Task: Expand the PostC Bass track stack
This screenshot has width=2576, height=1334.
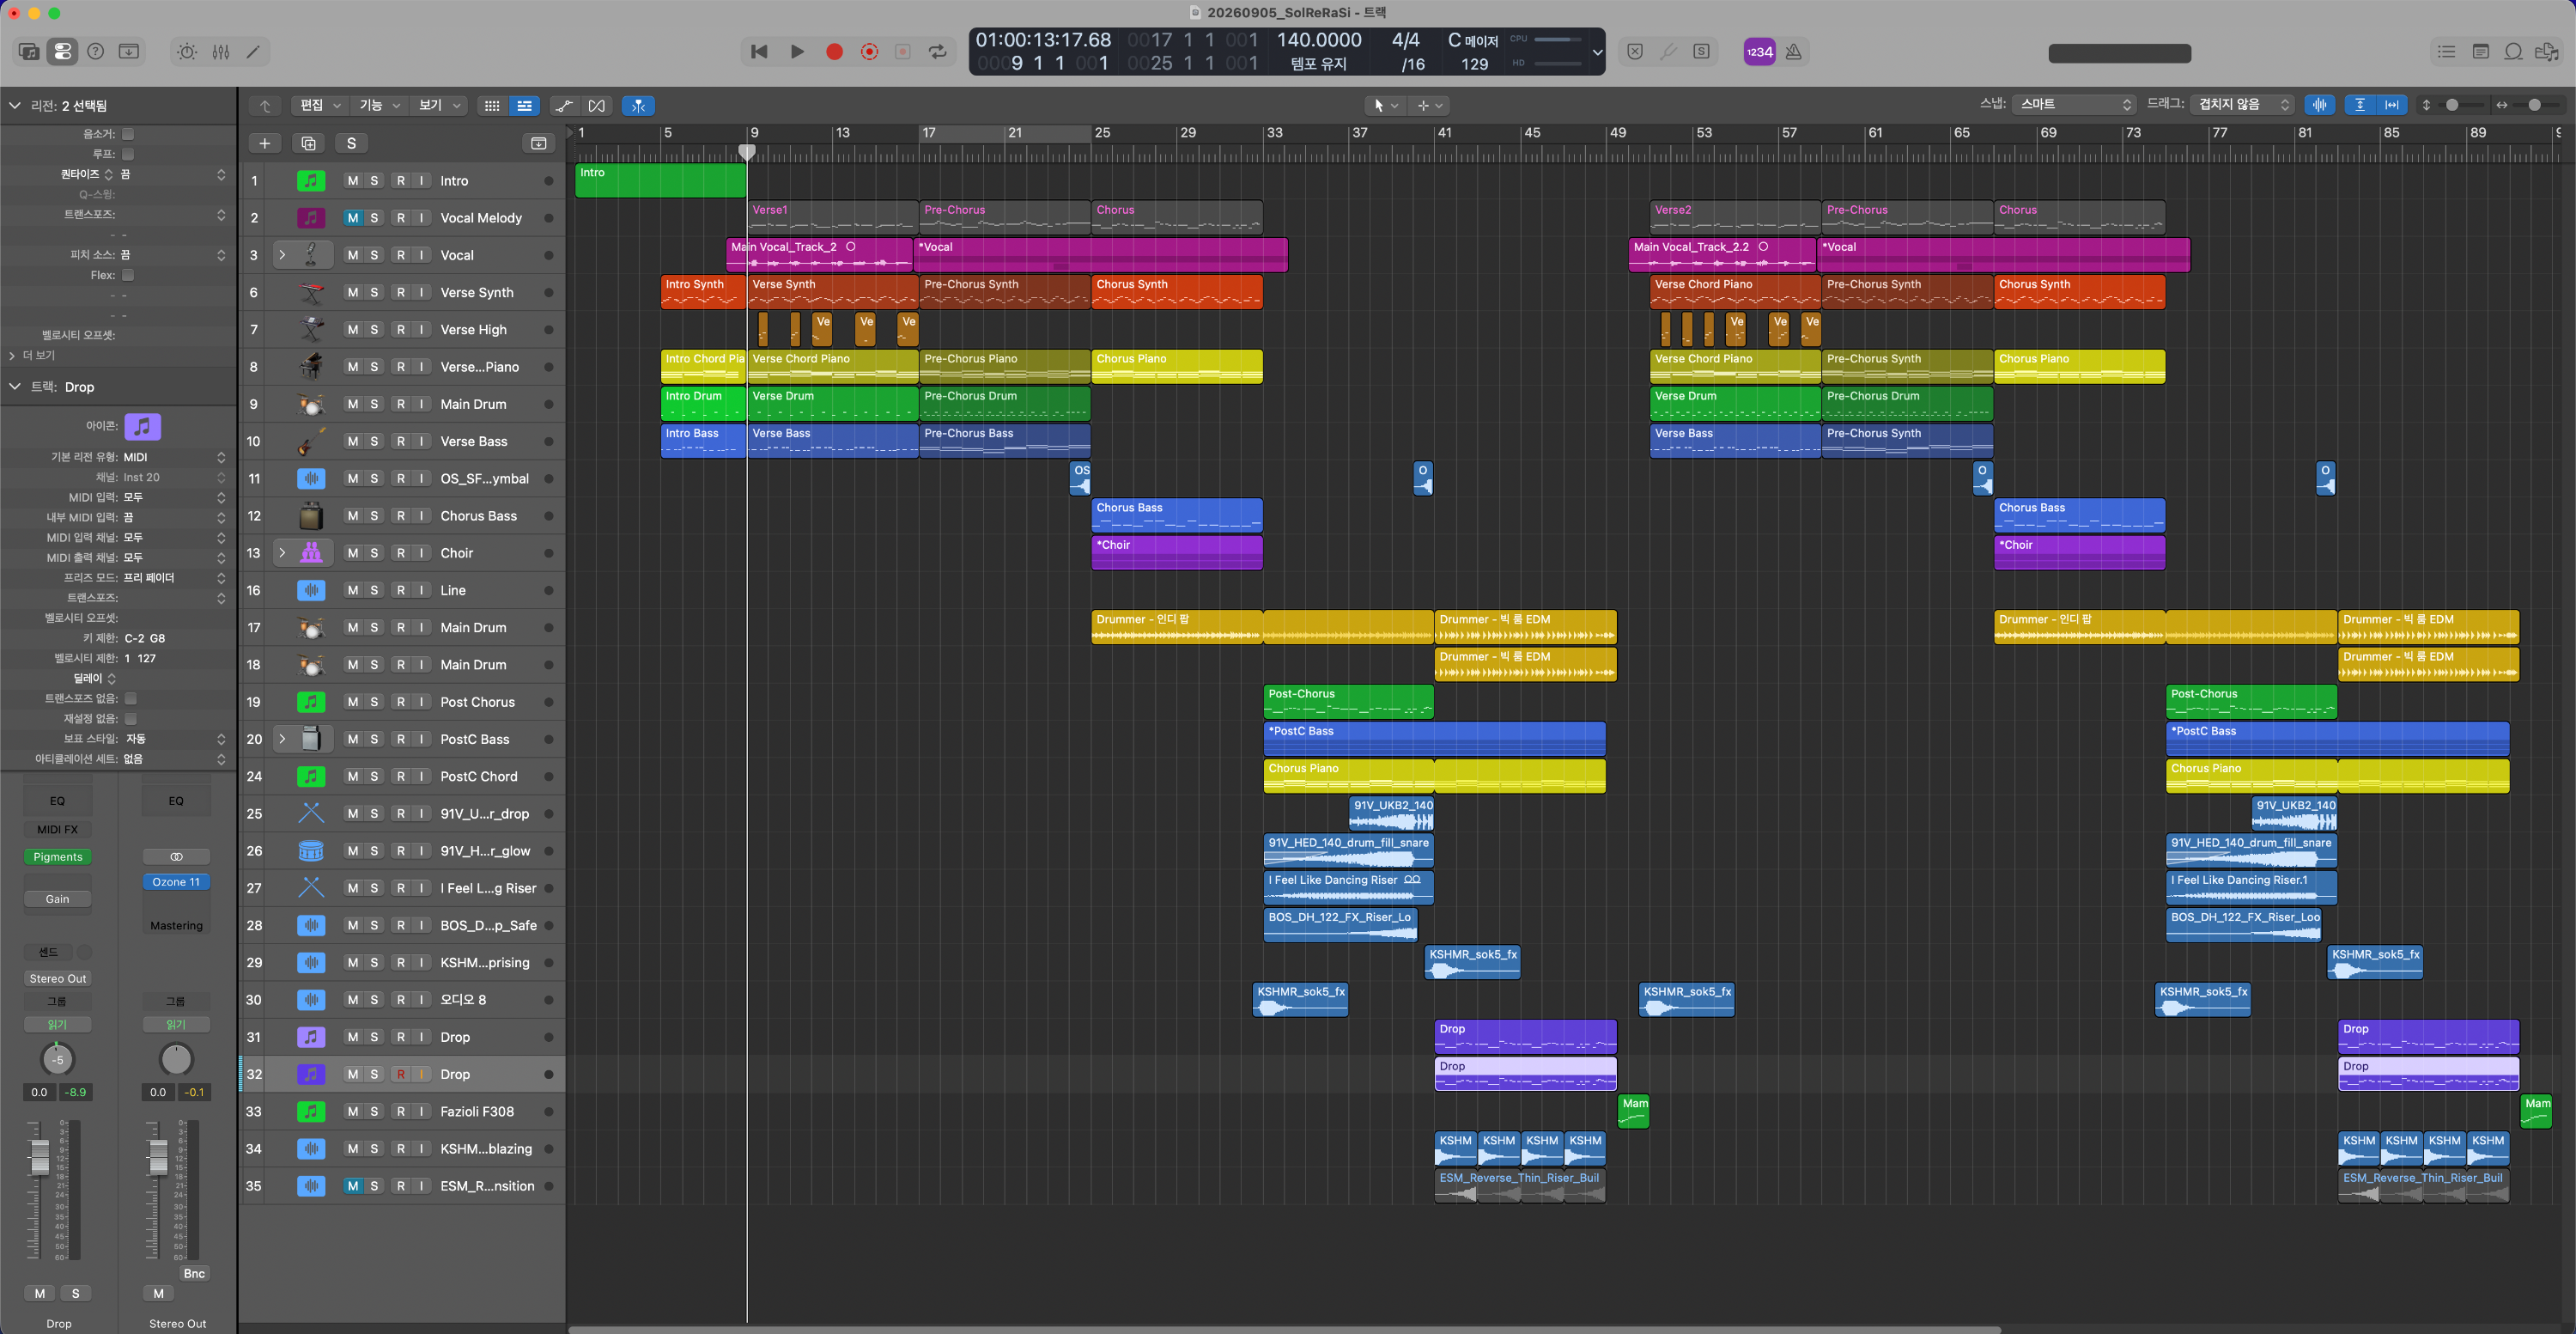Action: coord(282,739)
